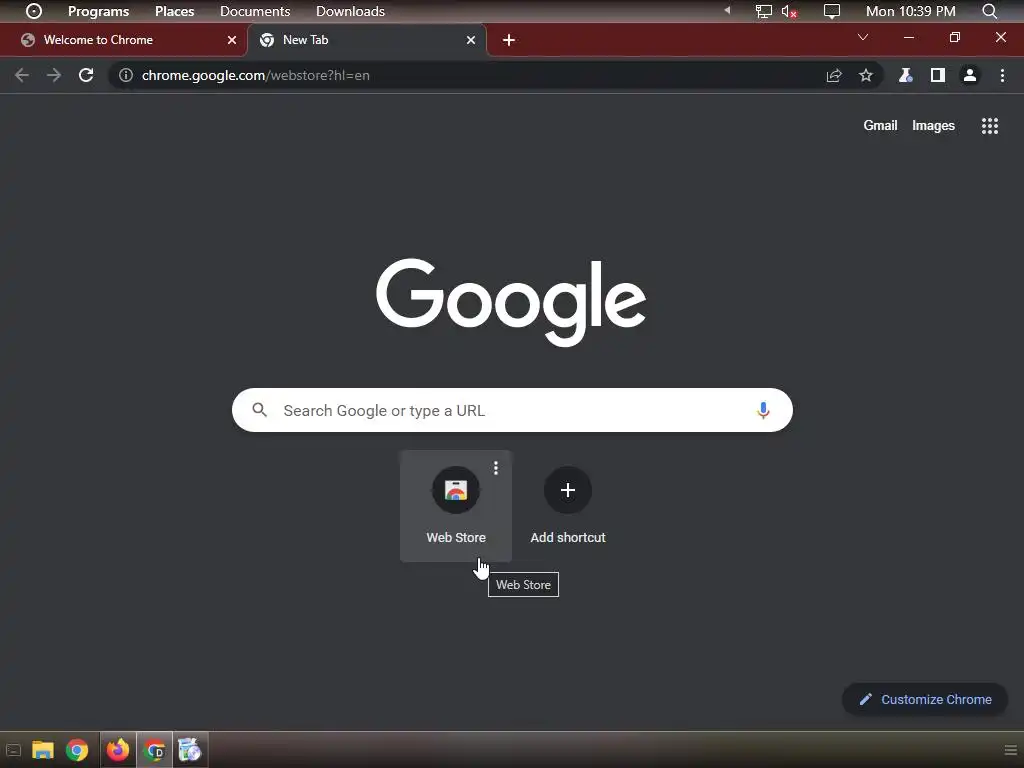Viewport: 1024px width, 768px height.
Task: Go back with the browser back arrow
Action: (x=22, y=75)
